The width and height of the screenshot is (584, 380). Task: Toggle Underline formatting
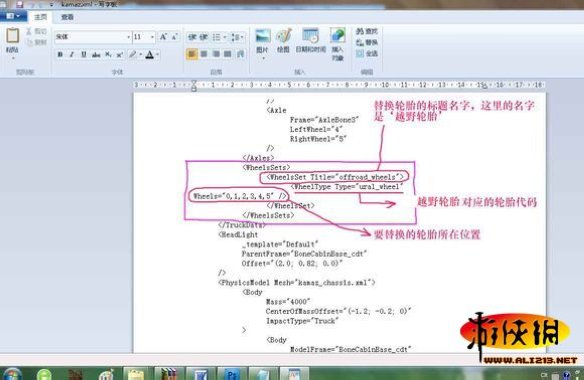coord(84,54)
